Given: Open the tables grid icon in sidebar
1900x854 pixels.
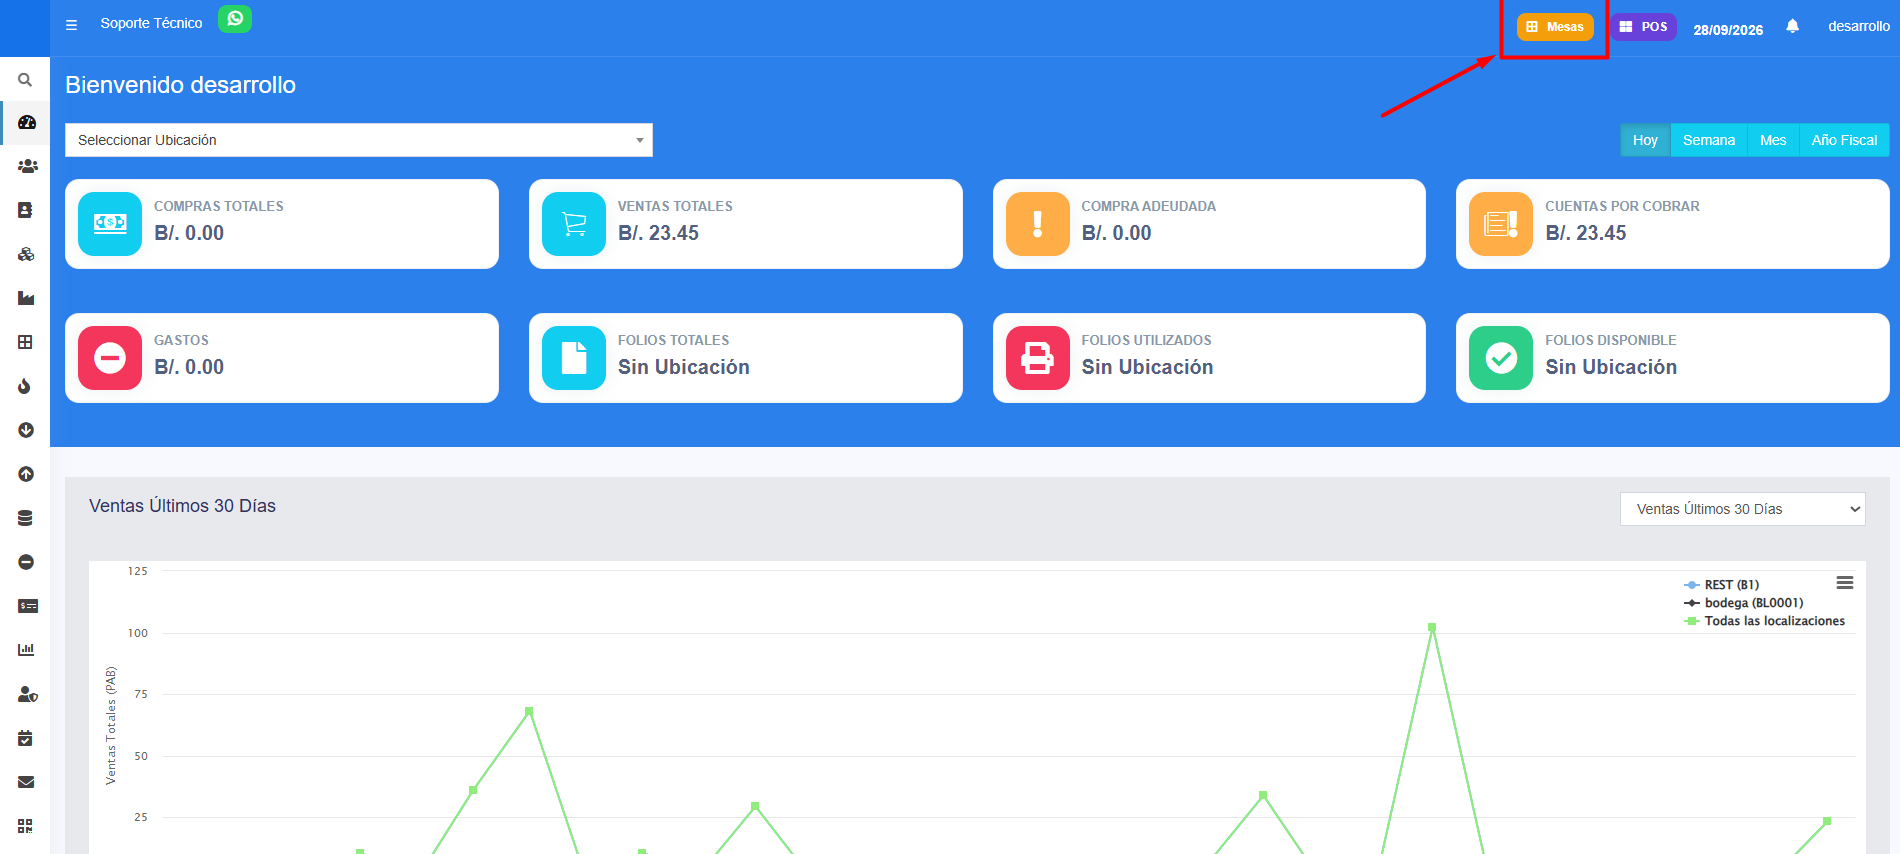Looking at the screenshot, I should click(26, 342).
